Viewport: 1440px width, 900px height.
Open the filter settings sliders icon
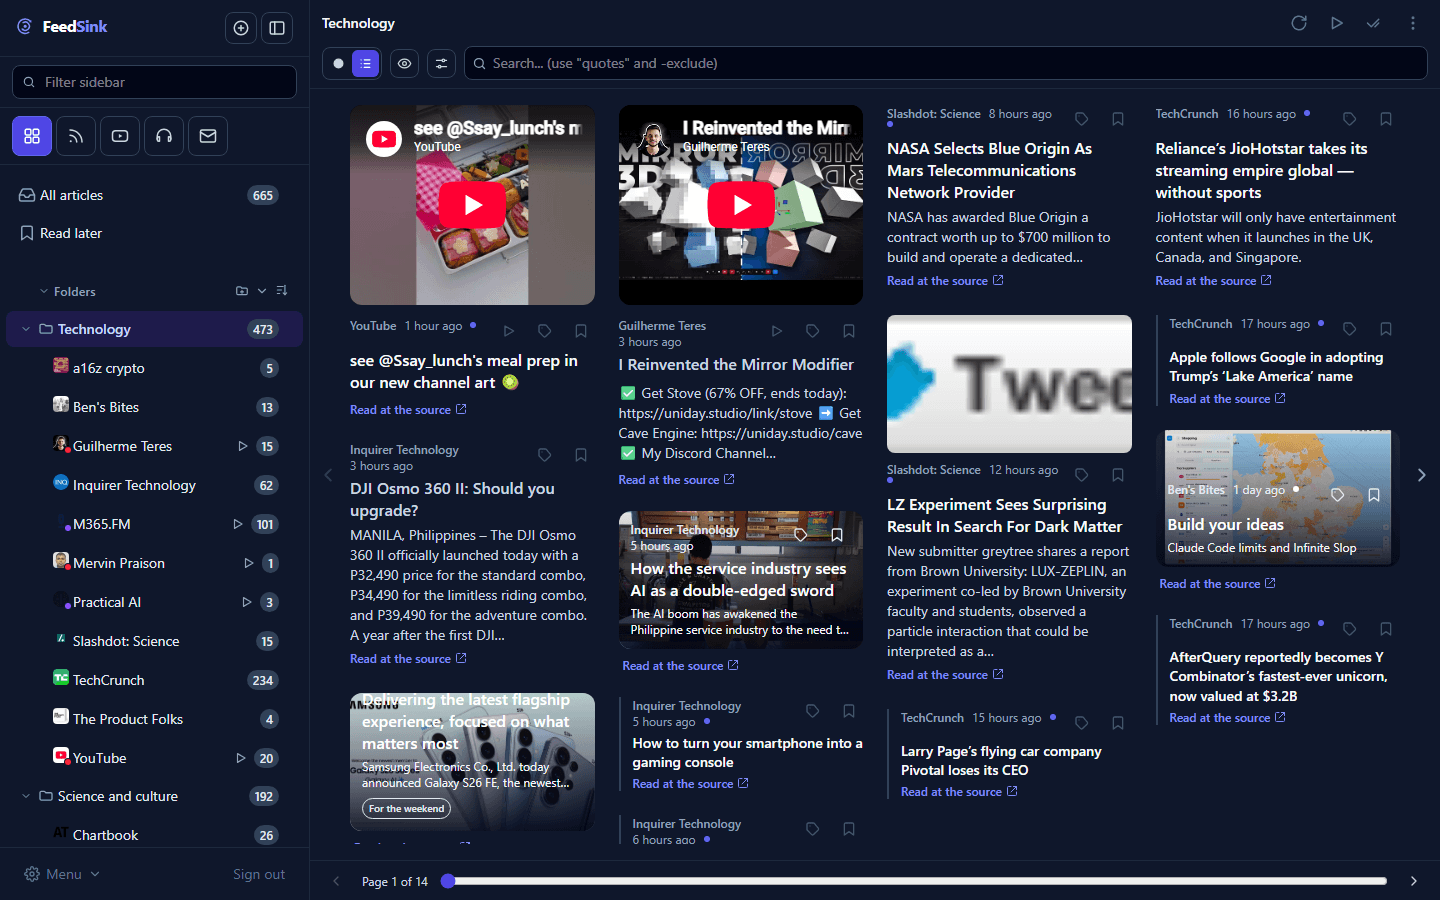click(x=441, y=63)
